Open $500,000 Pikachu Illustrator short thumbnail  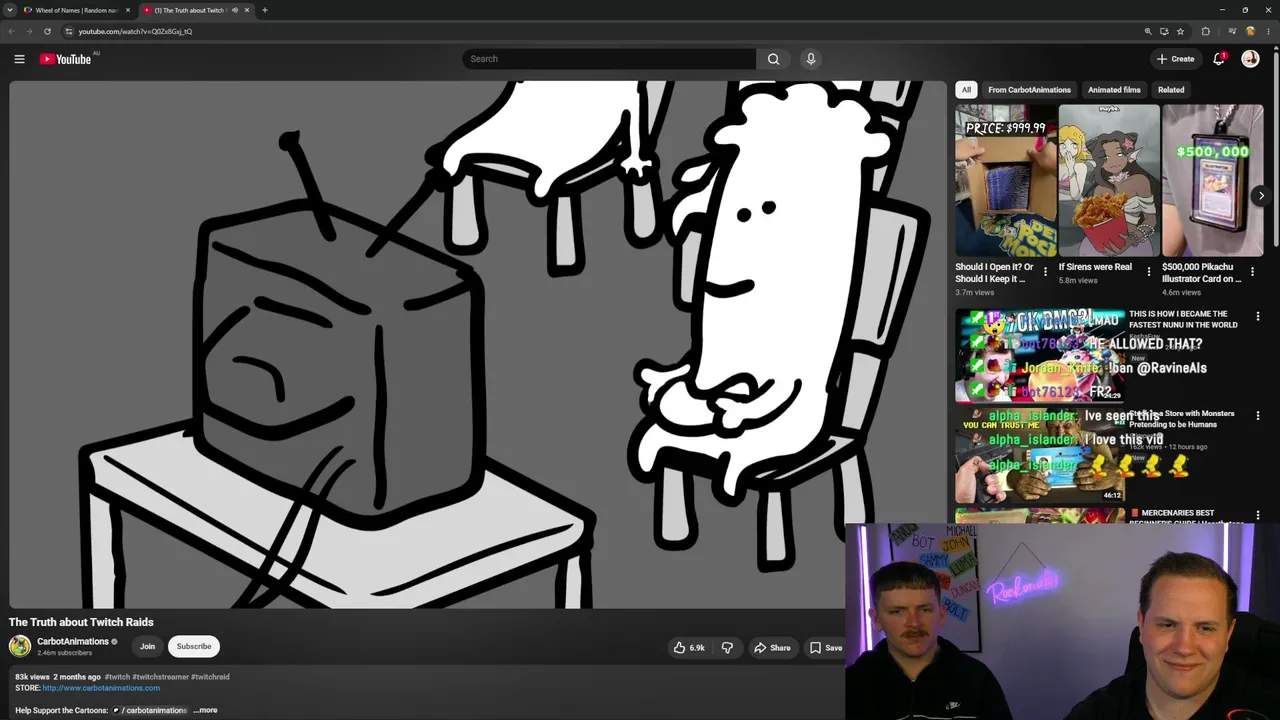(1213, 181)
